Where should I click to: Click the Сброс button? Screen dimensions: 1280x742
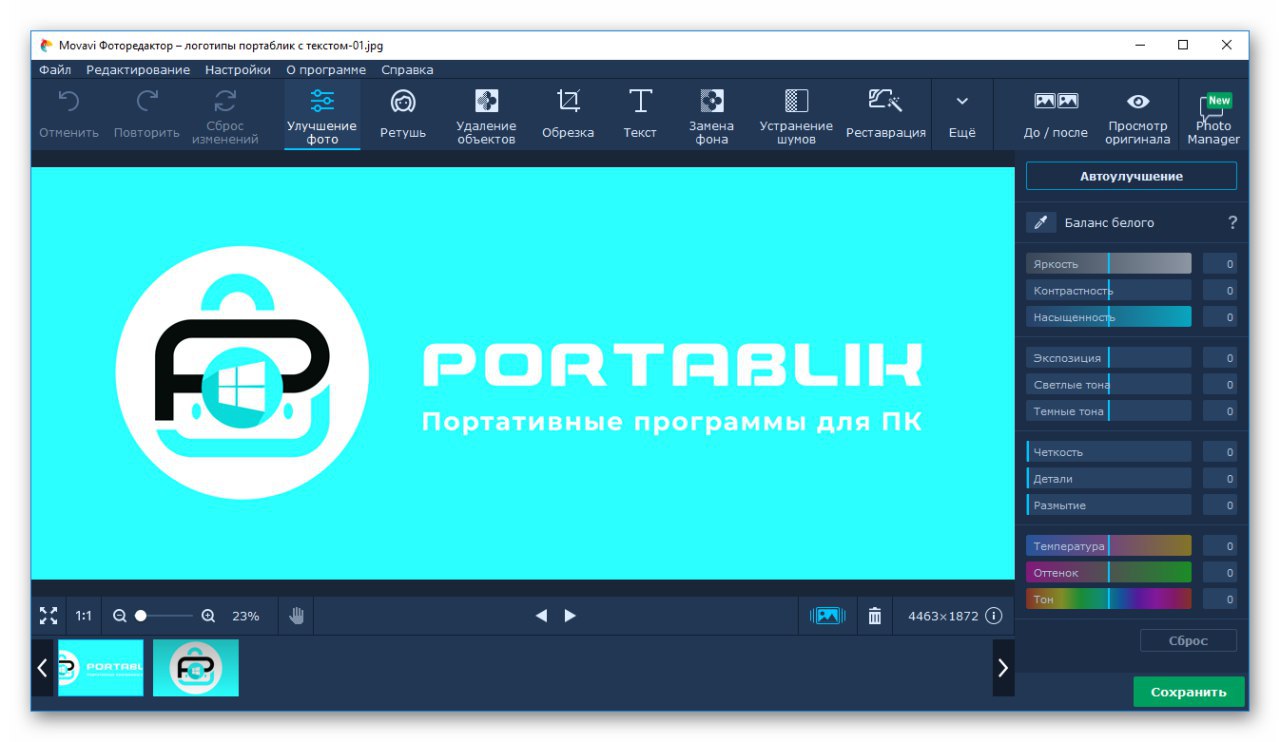(1188, 641)
